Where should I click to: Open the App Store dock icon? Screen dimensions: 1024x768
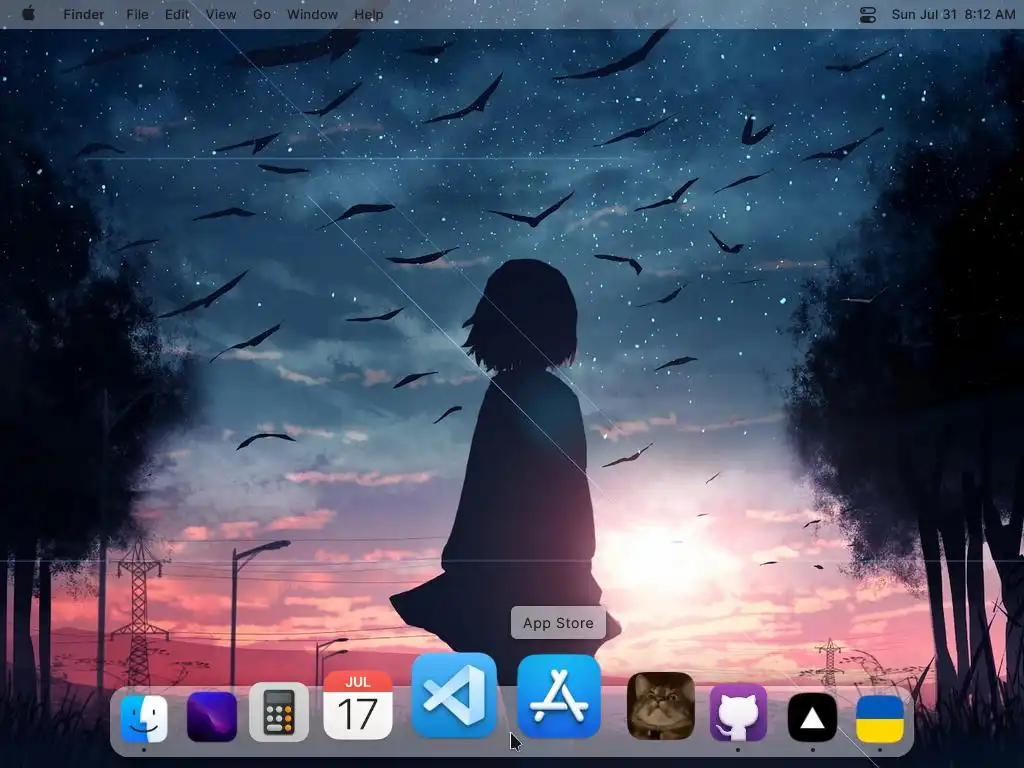(559, 696)
